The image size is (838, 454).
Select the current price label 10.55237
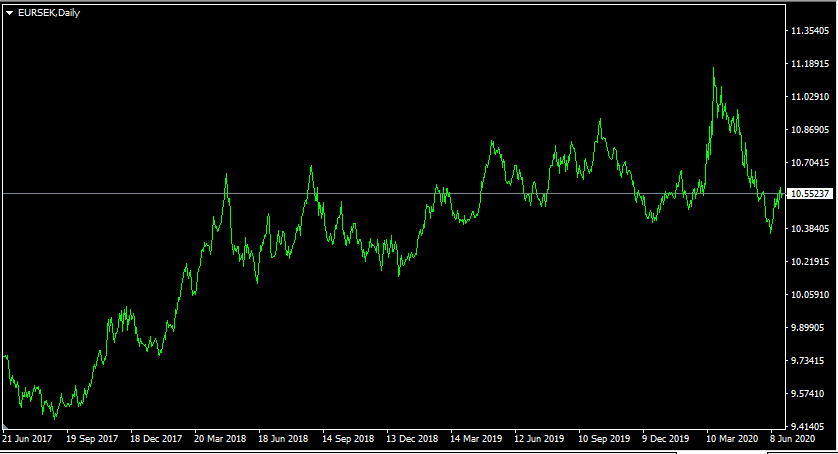810,194
